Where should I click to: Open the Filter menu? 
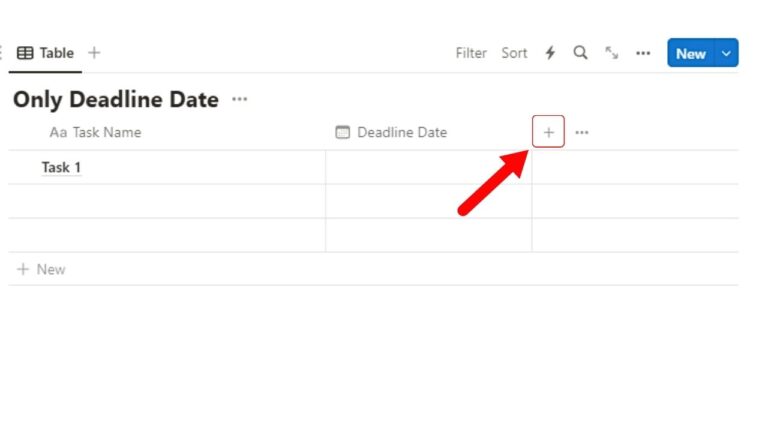471,53
